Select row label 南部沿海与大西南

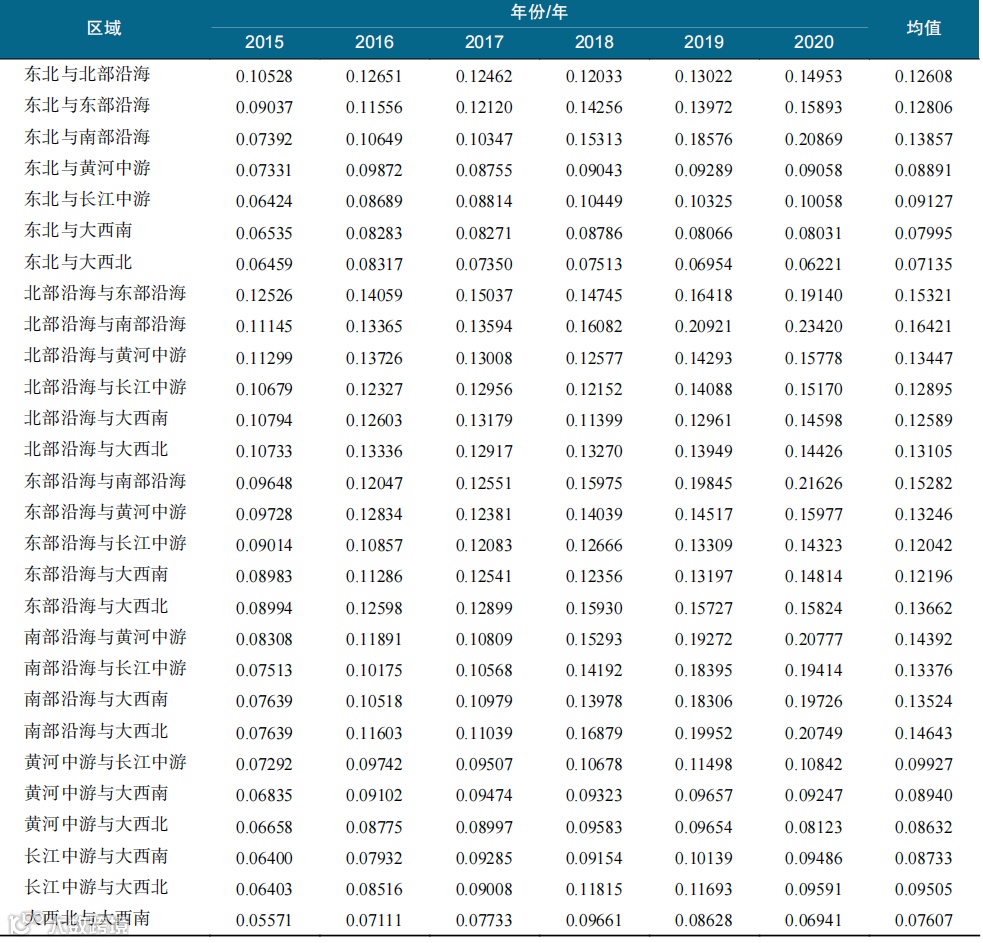[97, 699]
